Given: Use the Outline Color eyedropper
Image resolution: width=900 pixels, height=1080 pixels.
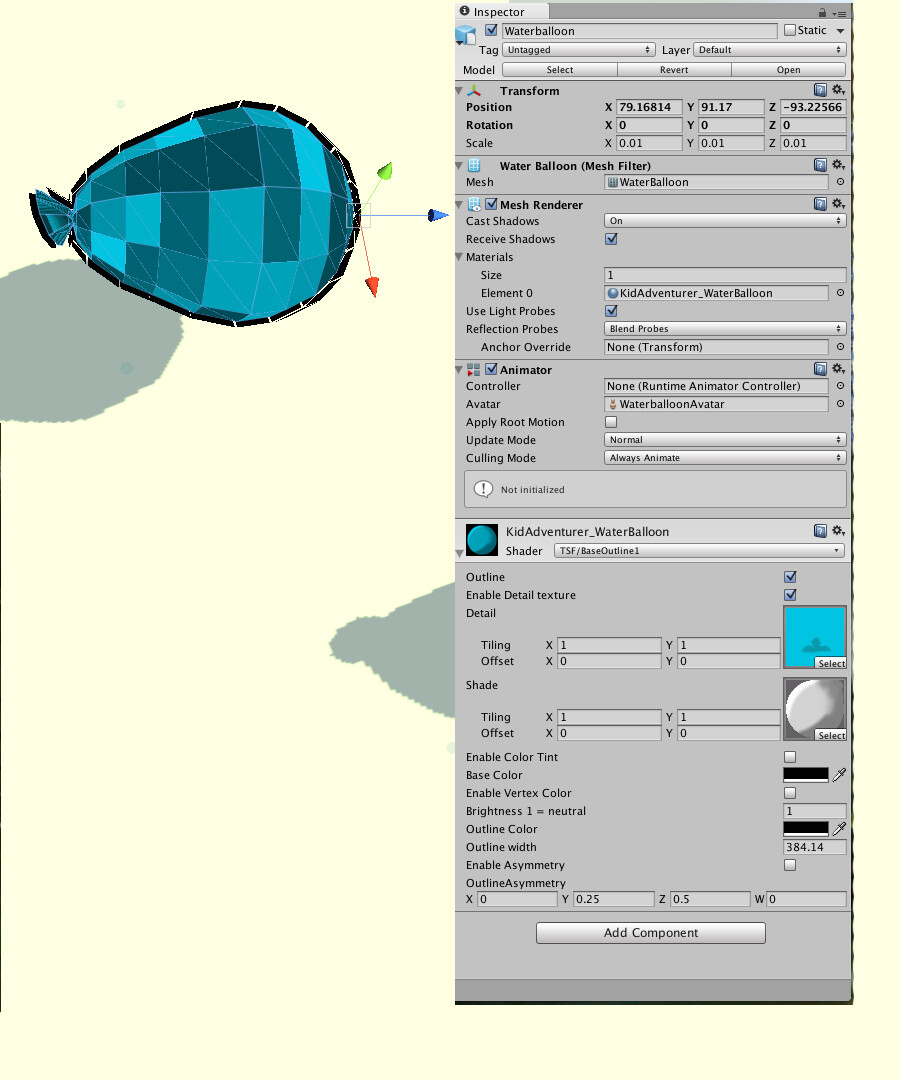Looking at the screenshot, I should click(839, 829).
